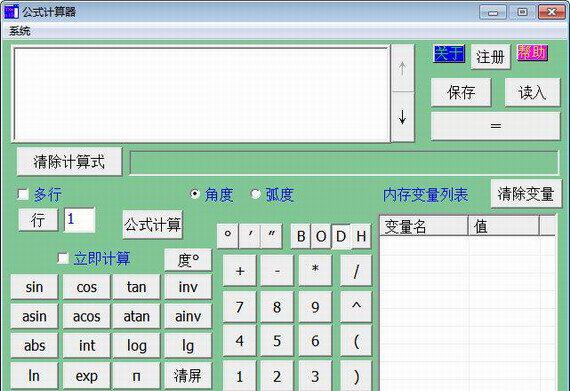The image size is (570, 391).
Task: Click the plus operator key
Action: [x=240, y=271]
